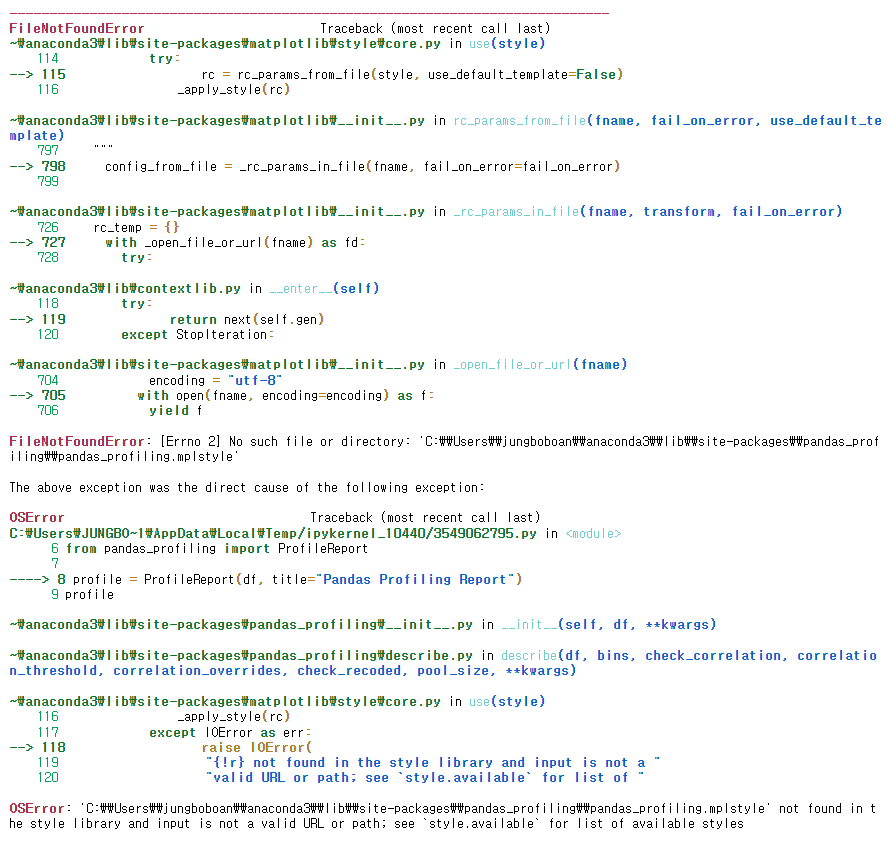Viewport: 887px width, 844px height.
Task: Click 'except IOError as err:' on line 117
Action: (230, 733)
